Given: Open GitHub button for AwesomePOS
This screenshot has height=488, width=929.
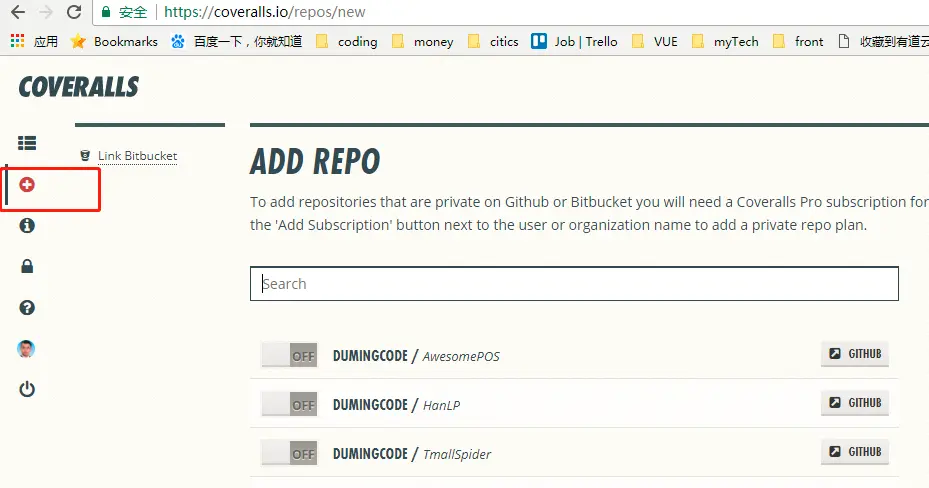Looking at the screenshot, I should [x=854, y=354].
